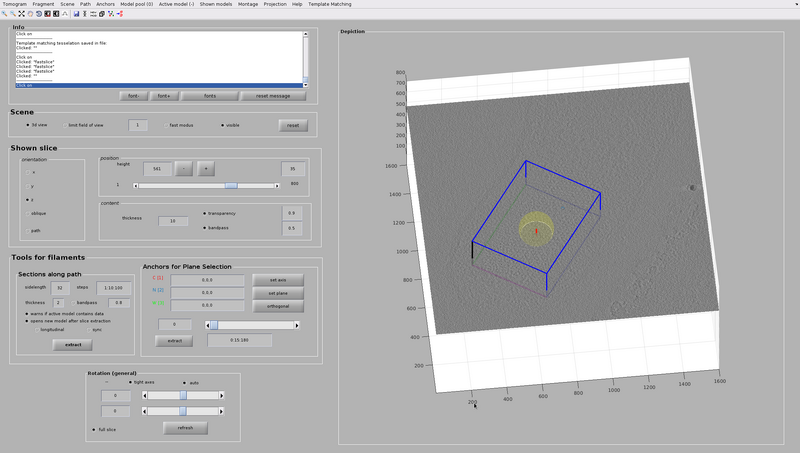Screen dimensions: 800x453
Task: Toggle the limit field of view option
Action: 66,125
